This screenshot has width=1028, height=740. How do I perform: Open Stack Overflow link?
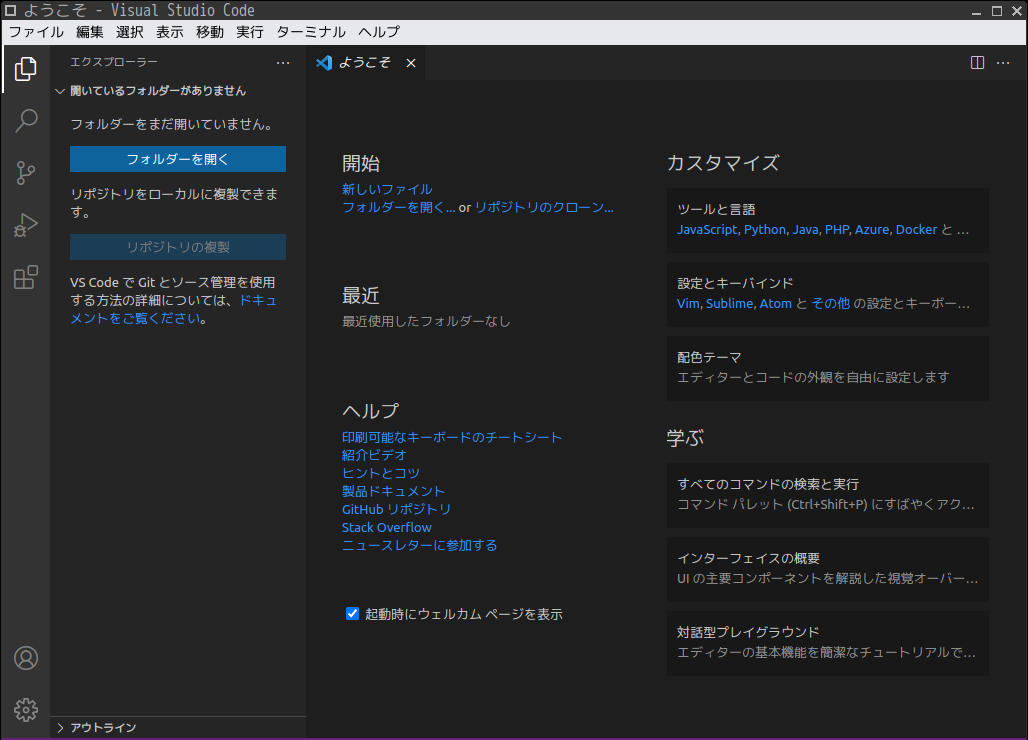click(x=386, y=528)
